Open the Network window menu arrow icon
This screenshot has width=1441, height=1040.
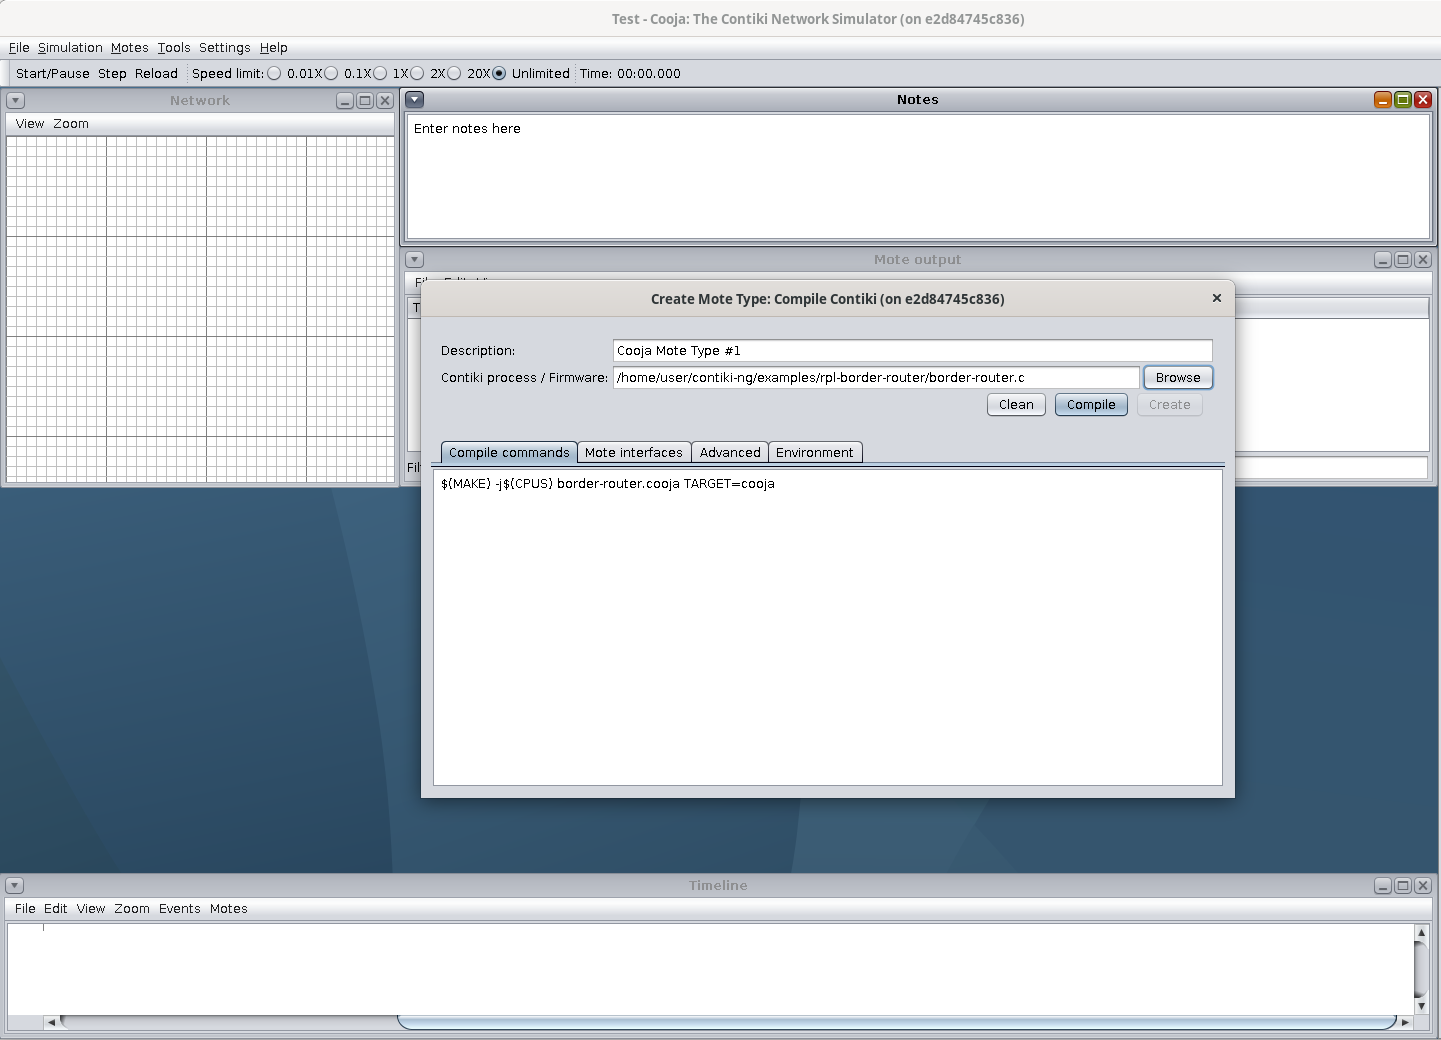pos(15,101)
